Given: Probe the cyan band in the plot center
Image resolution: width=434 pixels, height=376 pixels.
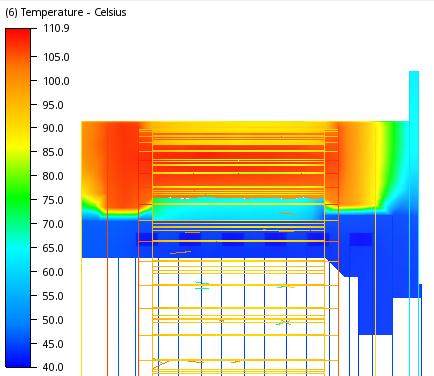Looking at the screenshot, I should click(x=238, y=209).
